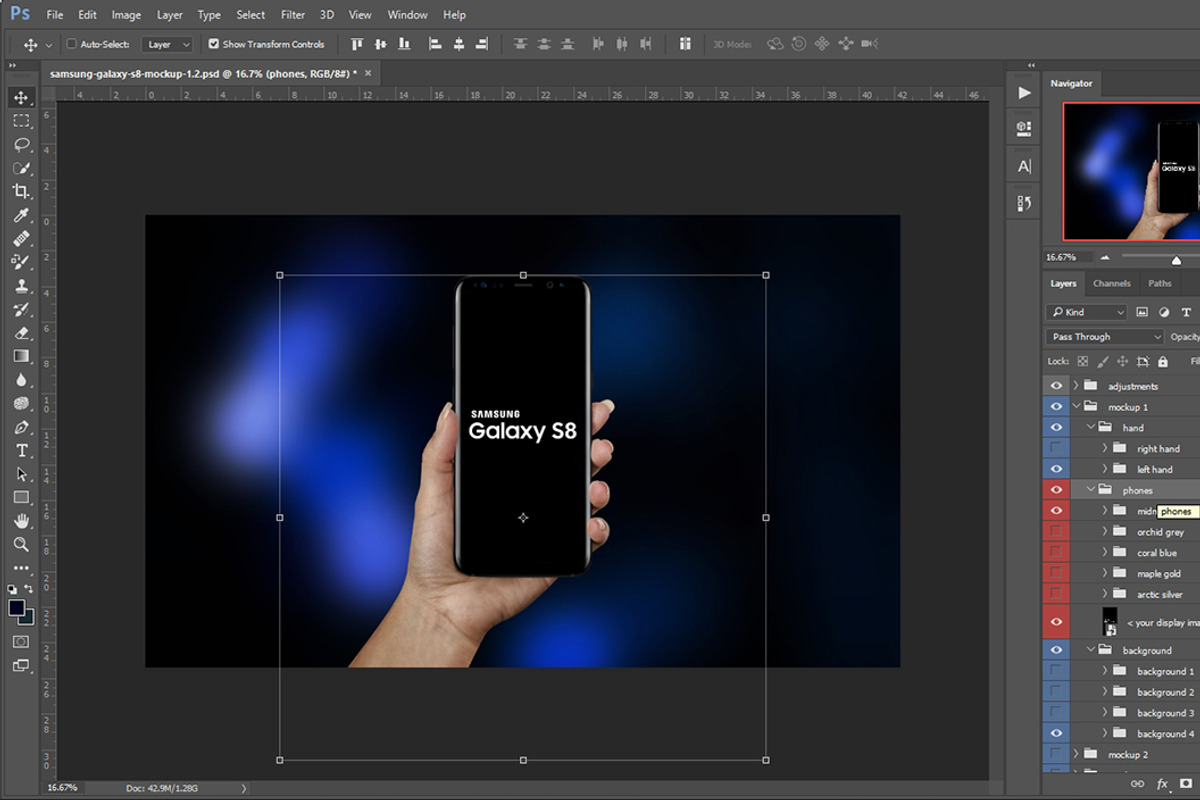Expand the mockup 2 group
This screenshot has width=1200, height=800.
[1076, 754]
